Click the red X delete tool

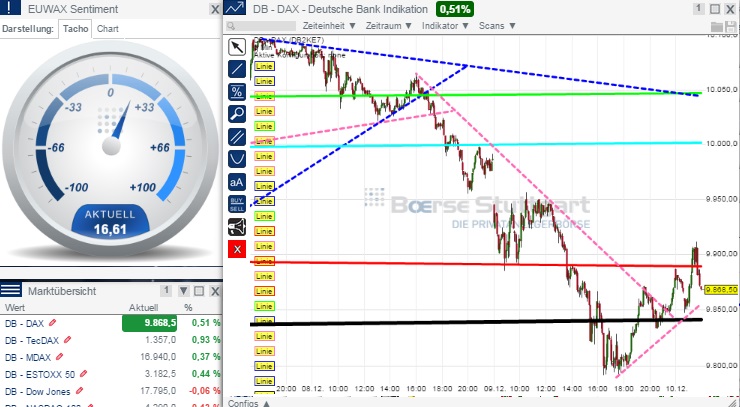237,249
